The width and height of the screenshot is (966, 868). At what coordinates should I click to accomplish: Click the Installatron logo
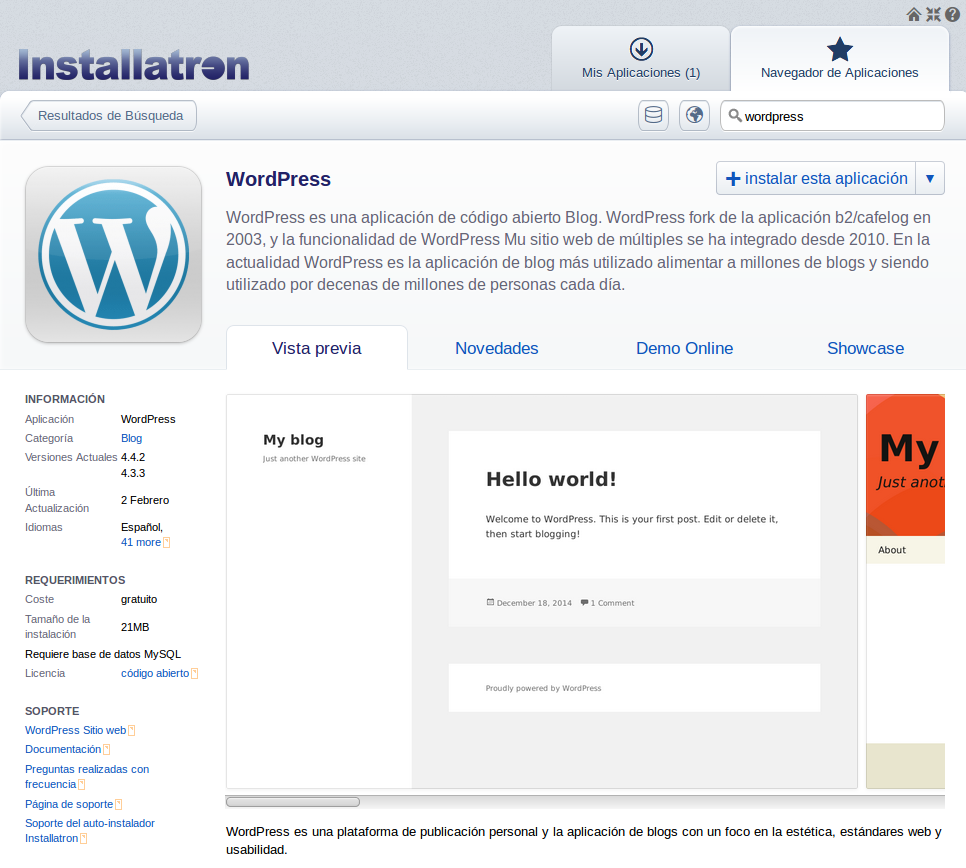134,65
